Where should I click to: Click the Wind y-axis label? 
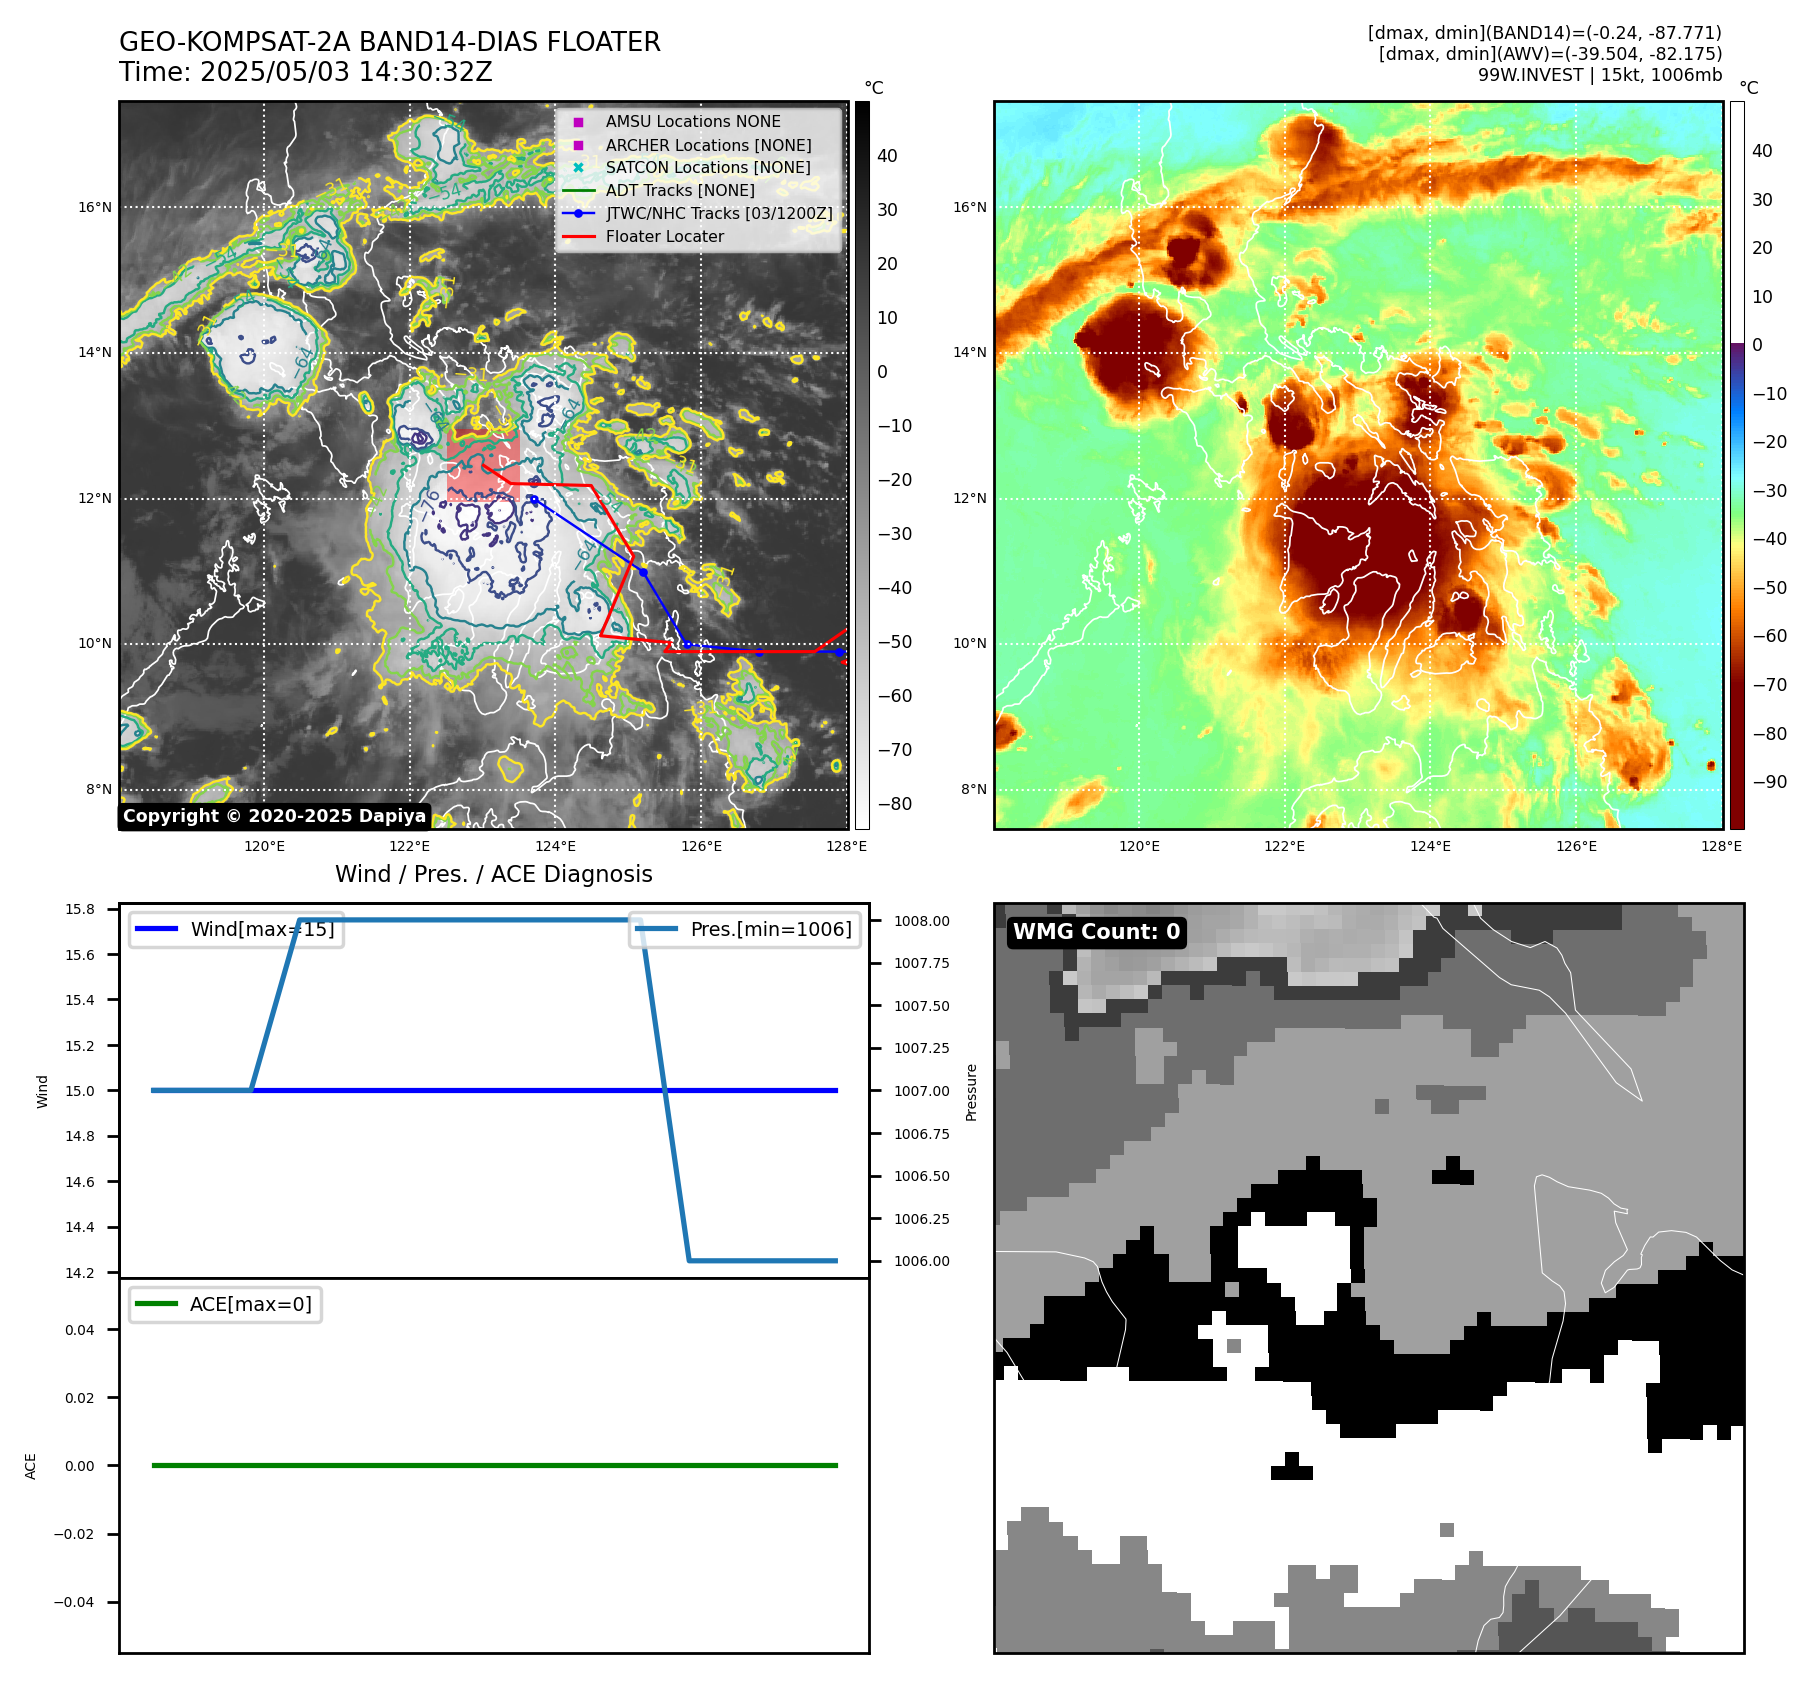click(42, 1091)
